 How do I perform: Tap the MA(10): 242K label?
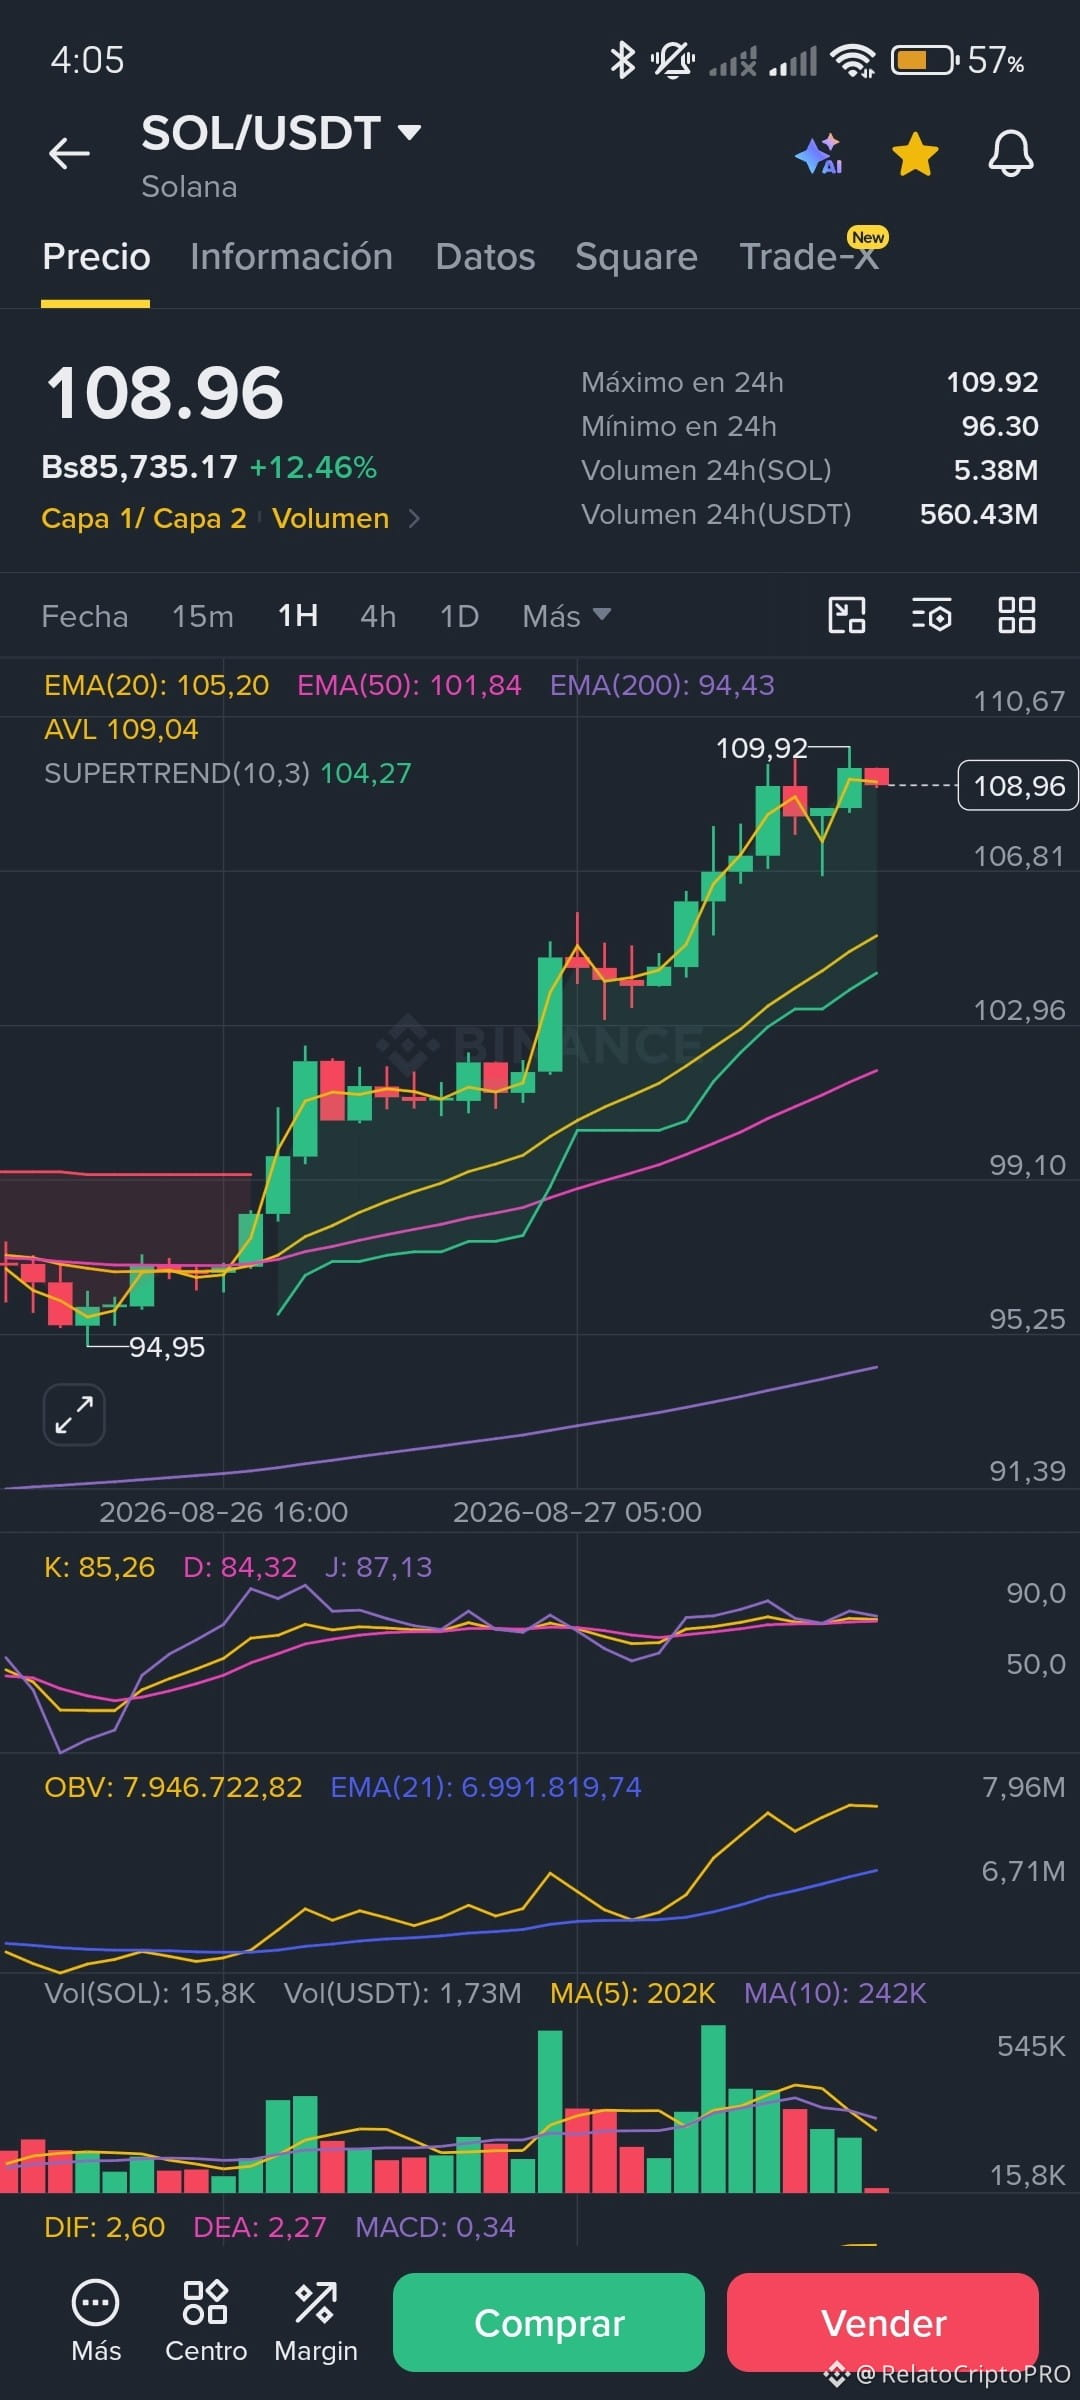(x=835, y=1993)
